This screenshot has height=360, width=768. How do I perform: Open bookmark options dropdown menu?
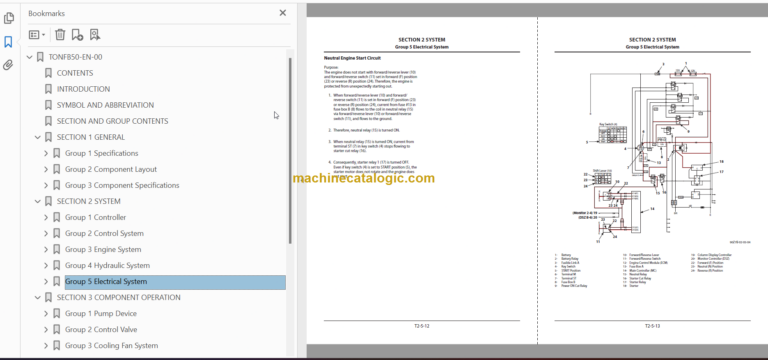[37, 35]
